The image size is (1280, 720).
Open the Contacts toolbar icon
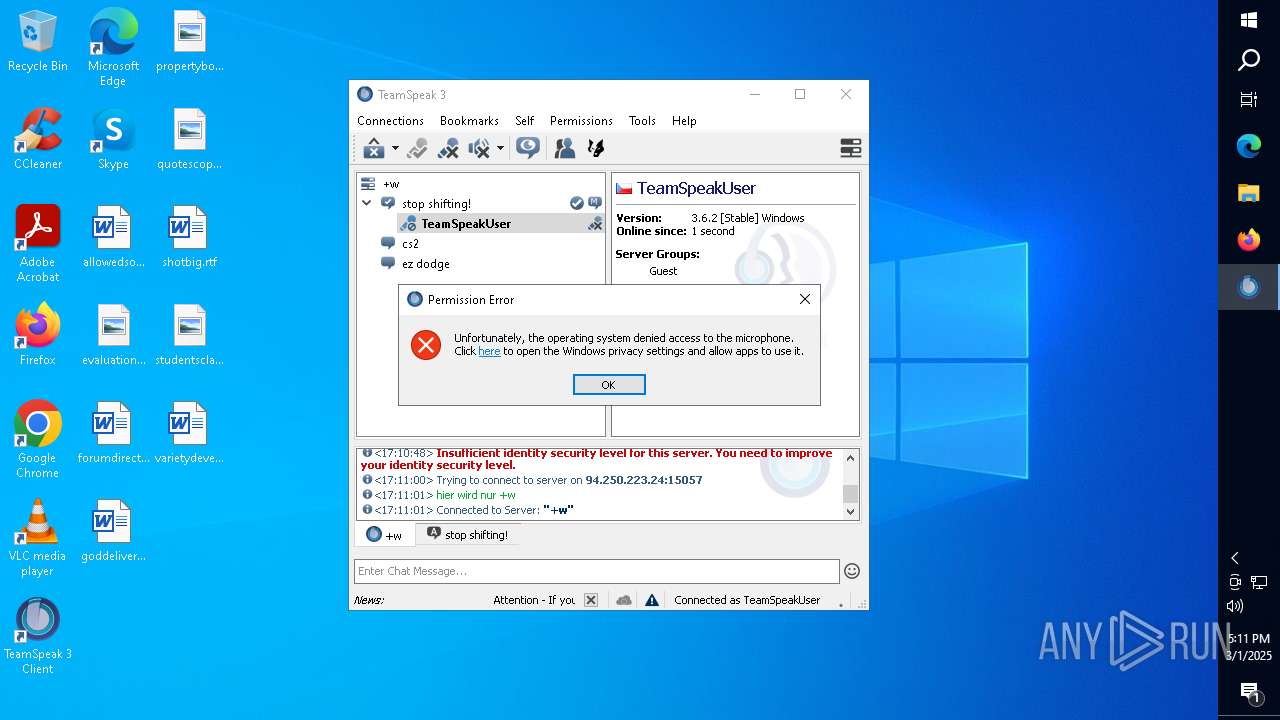click(565, 149)
